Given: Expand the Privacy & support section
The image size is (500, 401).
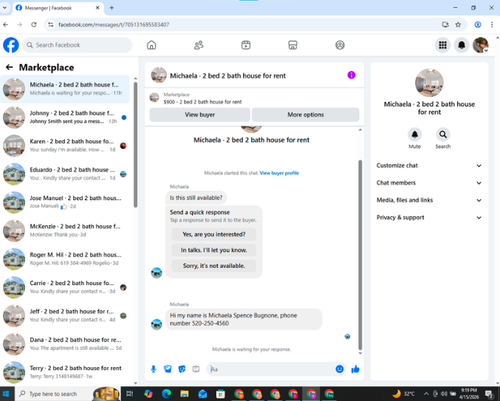Looking at the screenshot, I should [x=429, y=218].
